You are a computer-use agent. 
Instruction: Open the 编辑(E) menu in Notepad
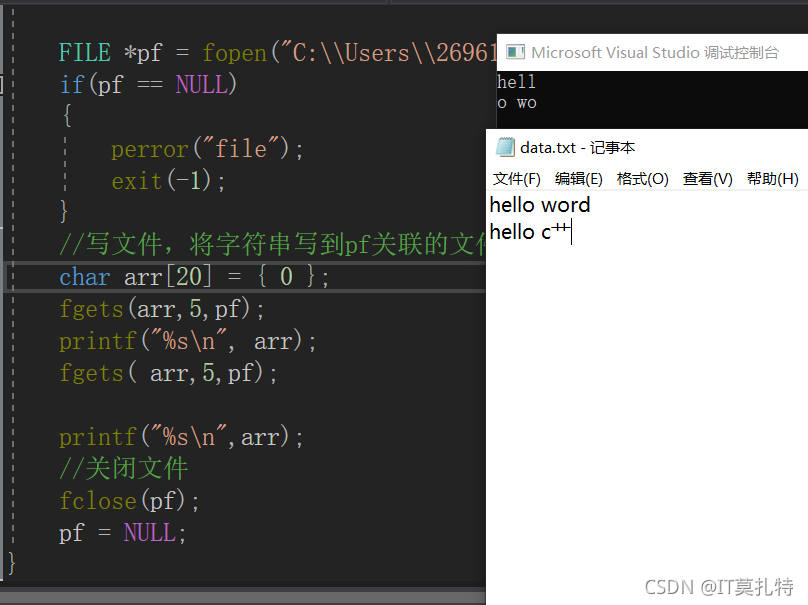(x=578, y=179)
